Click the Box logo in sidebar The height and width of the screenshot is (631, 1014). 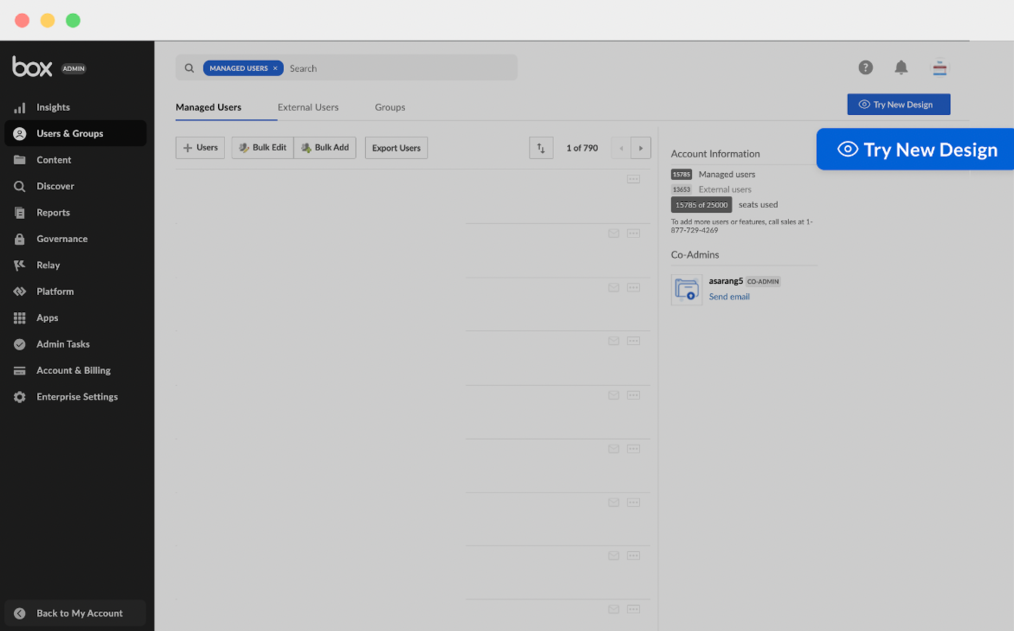(x=32, y=67)
